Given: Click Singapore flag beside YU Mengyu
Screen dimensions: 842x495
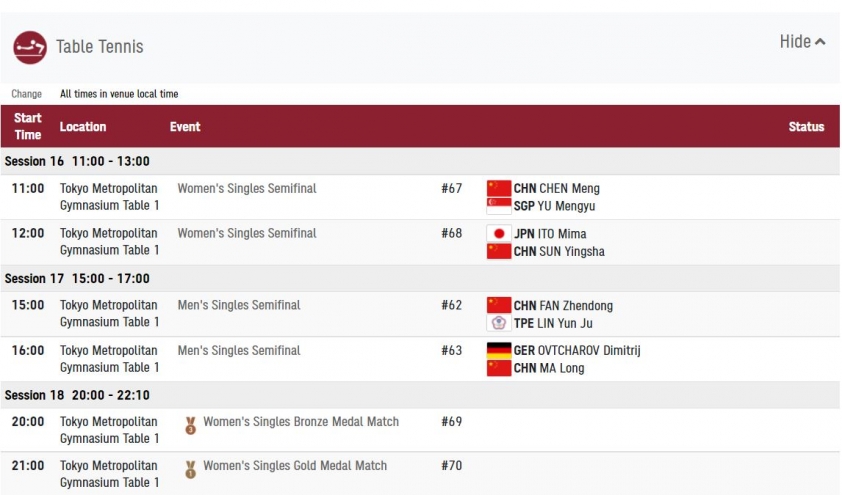Looking at the screenshot, I should pyautogui.click(x=499, y=206).
